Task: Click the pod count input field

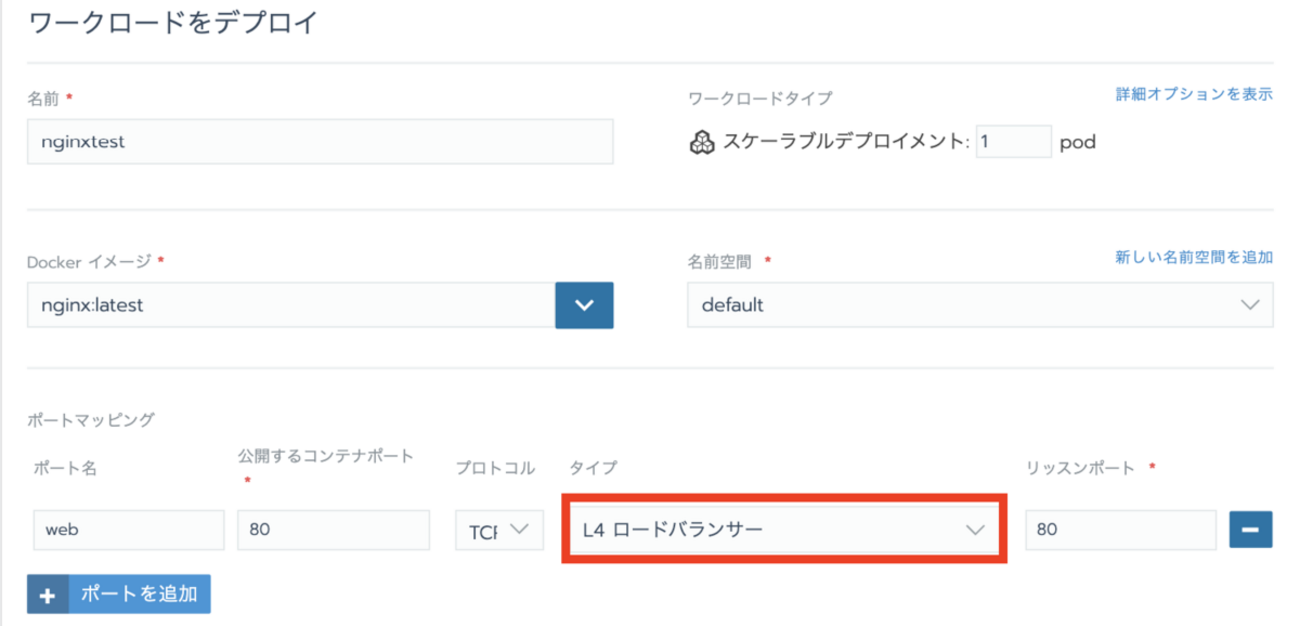Action: point(1013,142)
